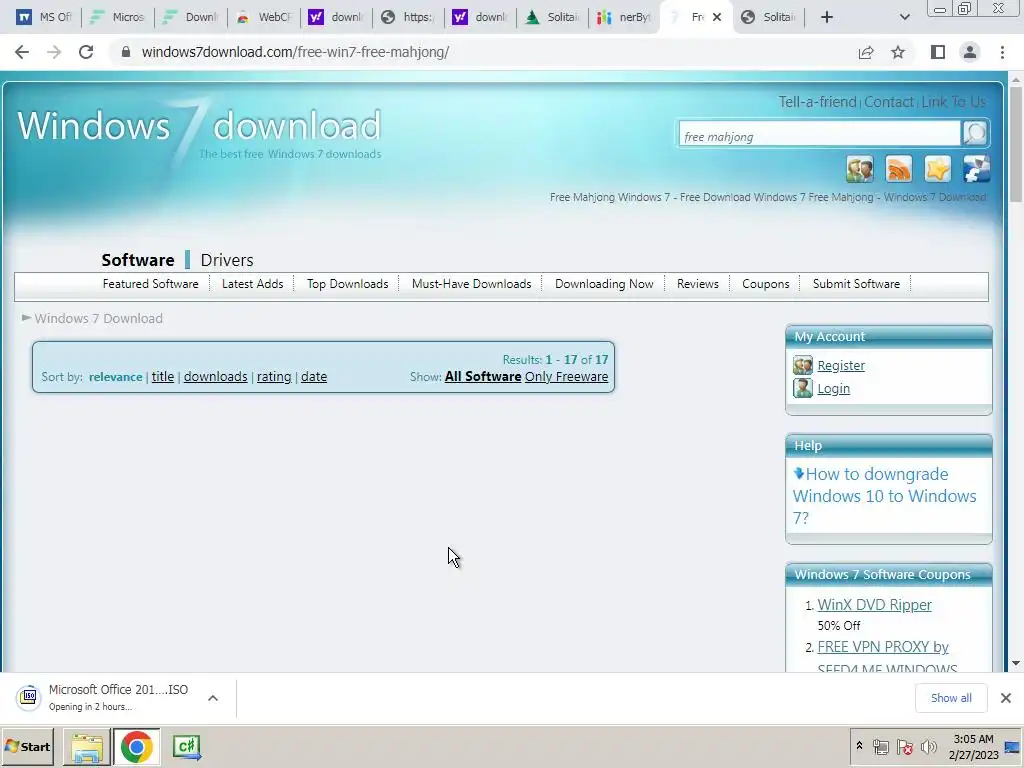Close the downloads bar

click(x=1006, y=698)
